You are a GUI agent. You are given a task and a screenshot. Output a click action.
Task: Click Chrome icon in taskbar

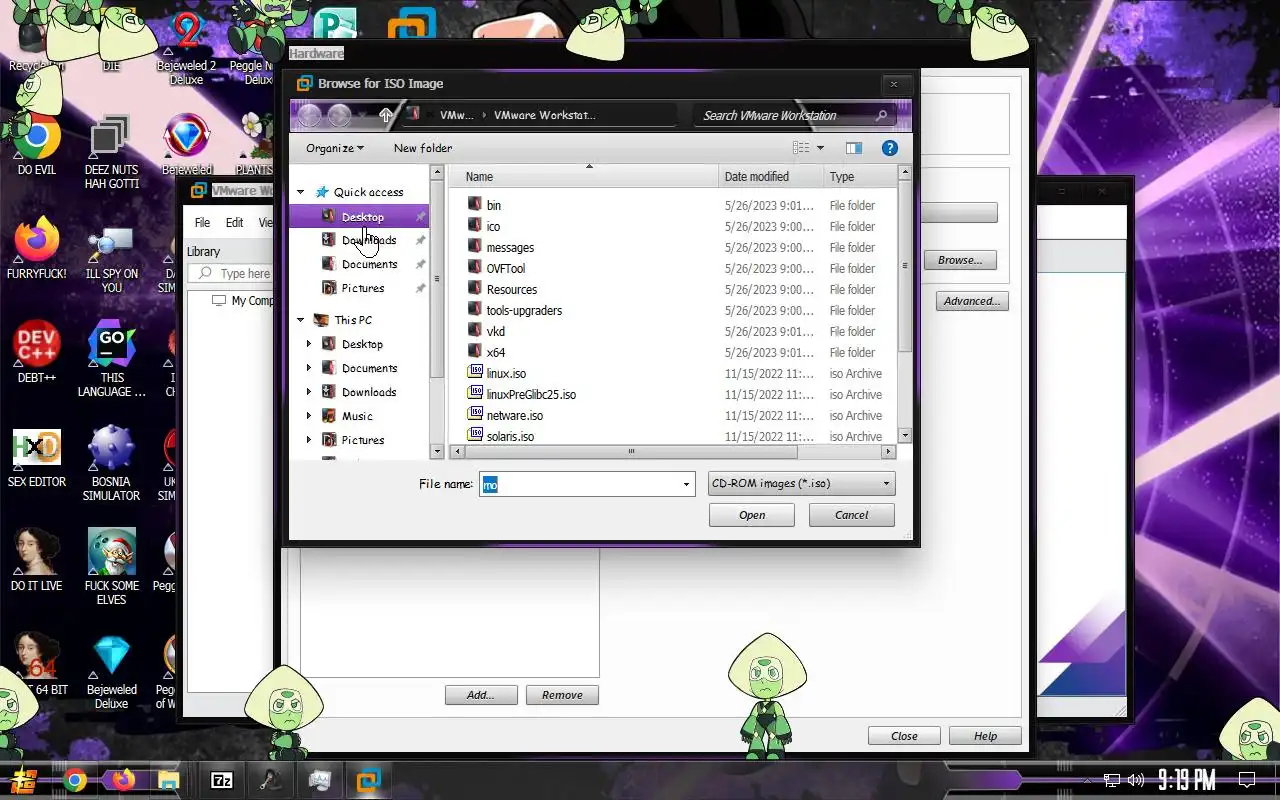(x=75, y=780)
